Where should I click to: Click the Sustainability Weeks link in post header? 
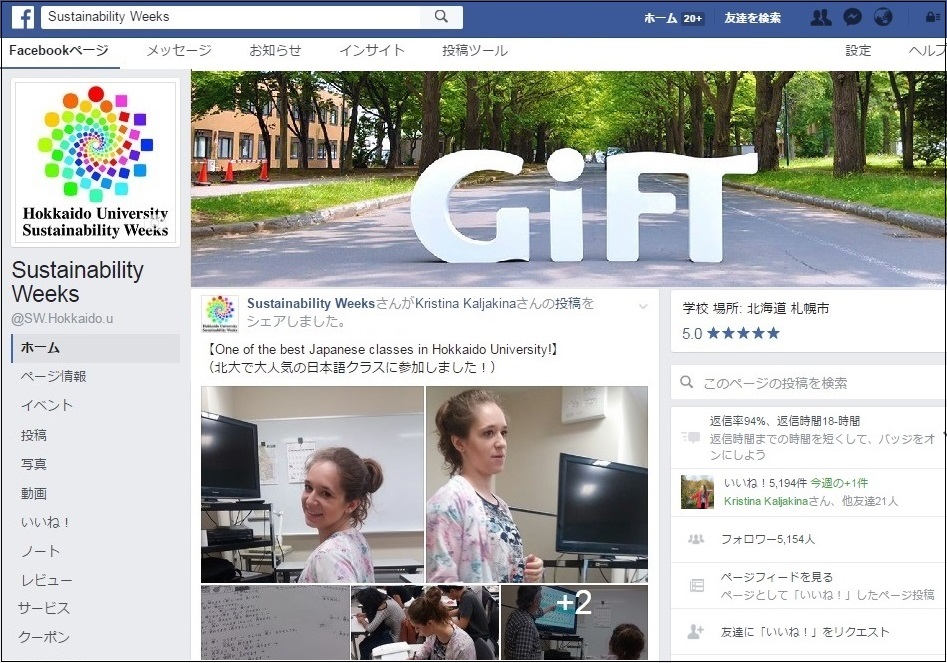pos(310,303)
